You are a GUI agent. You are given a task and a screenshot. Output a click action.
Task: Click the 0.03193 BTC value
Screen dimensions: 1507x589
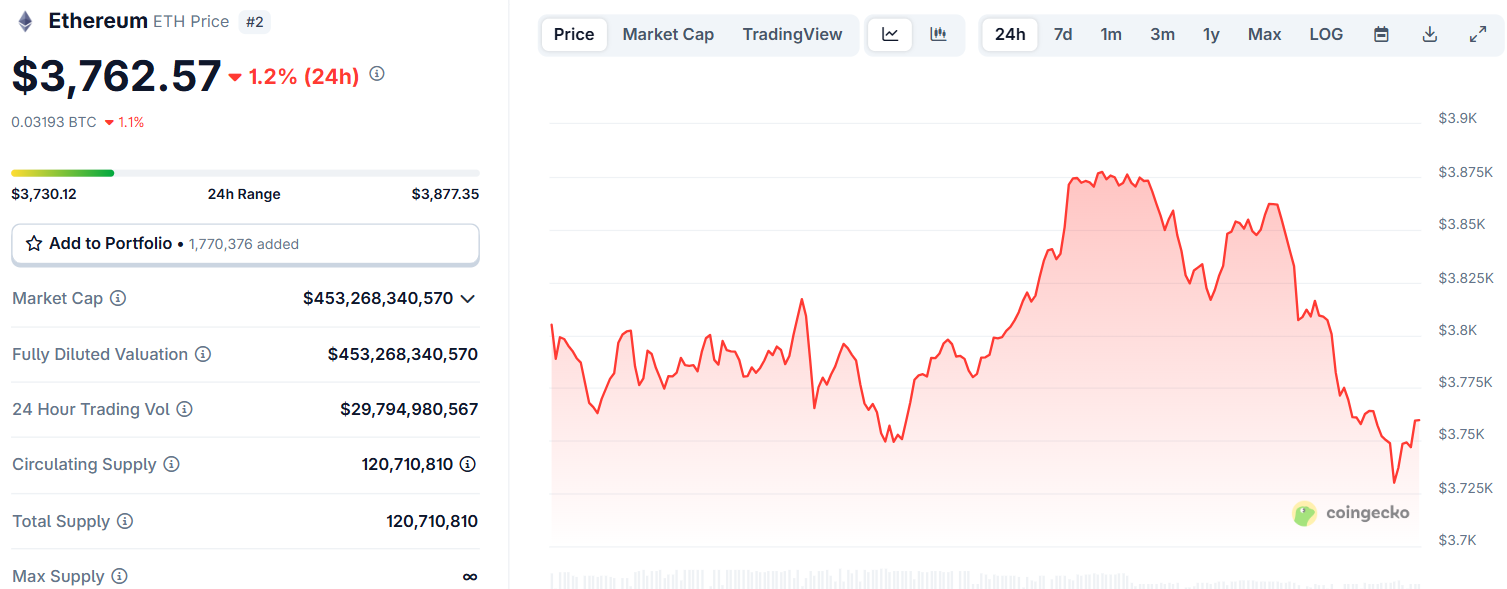pos(54,122)
